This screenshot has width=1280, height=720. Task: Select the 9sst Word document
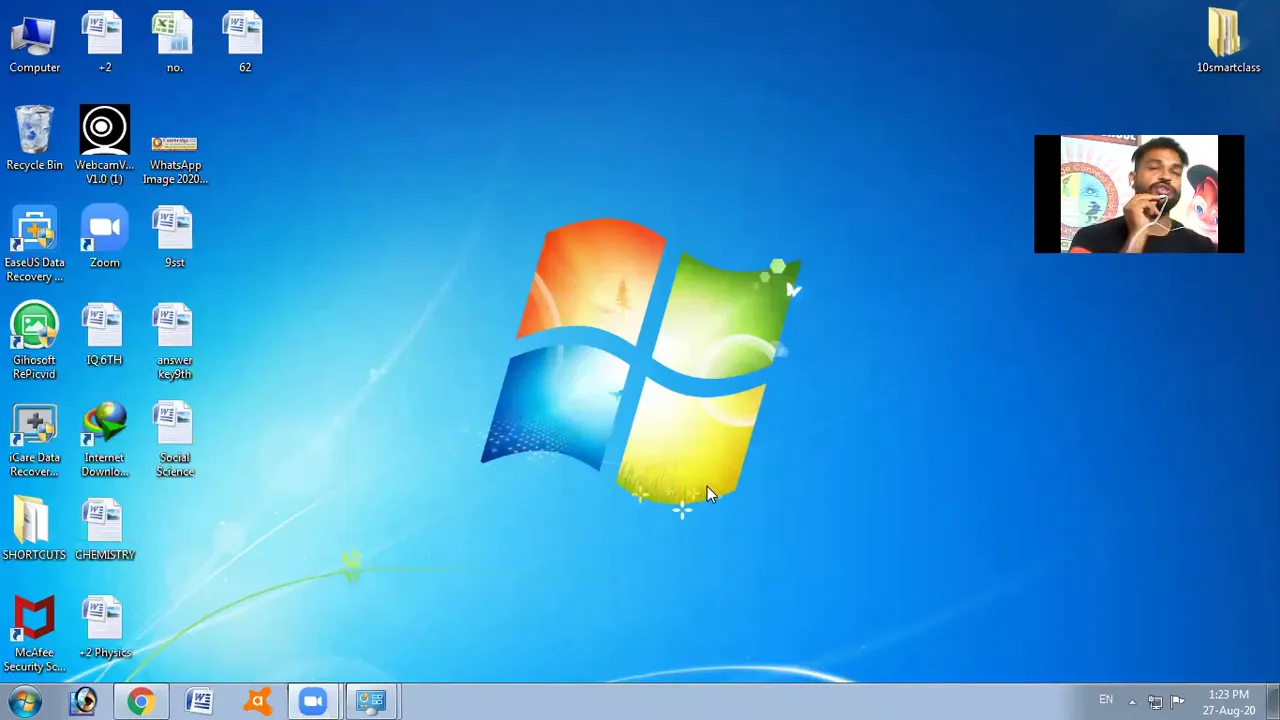point(174,237)
